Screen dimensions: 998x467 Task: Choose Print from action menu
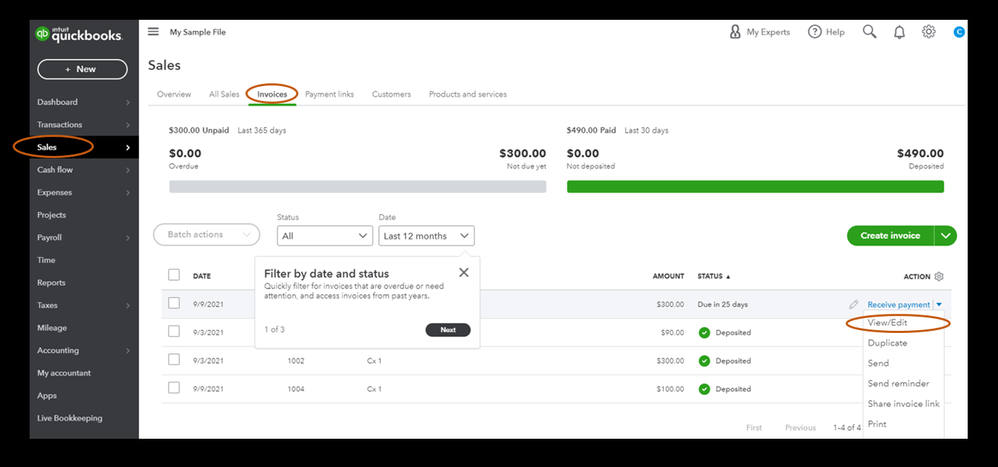(877, 424)
